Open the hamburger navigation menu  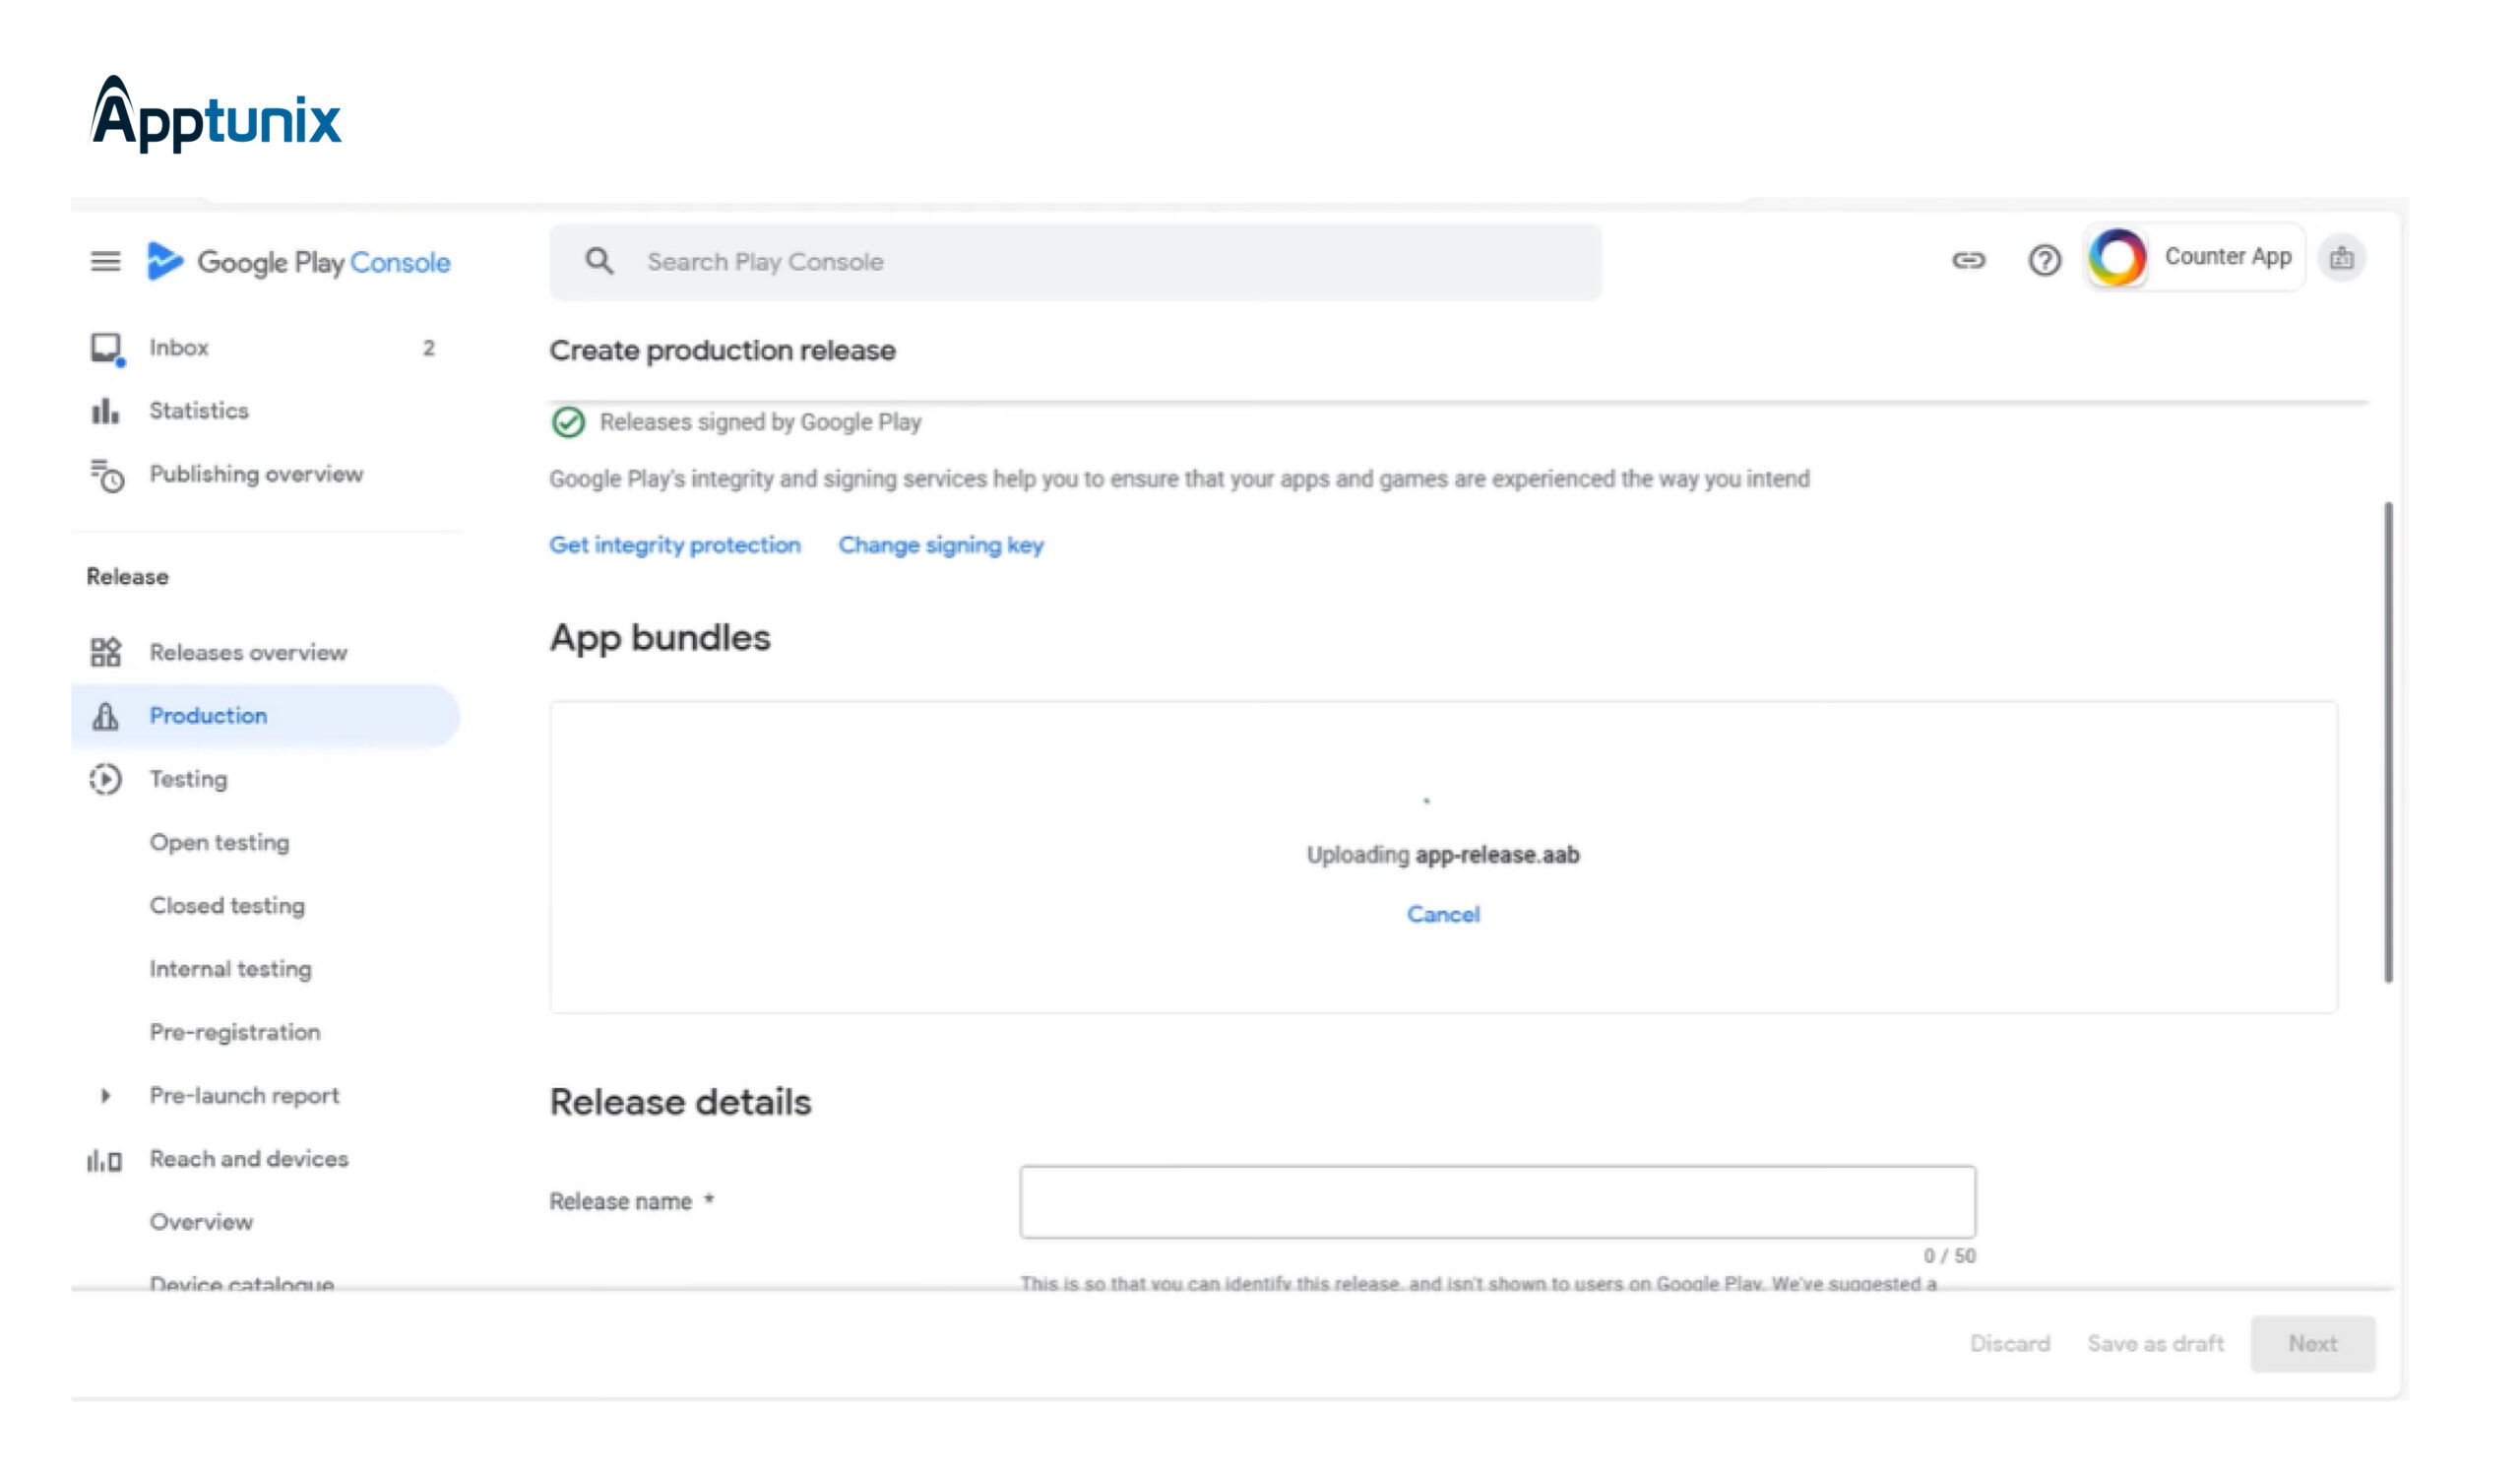coord(105,262)
